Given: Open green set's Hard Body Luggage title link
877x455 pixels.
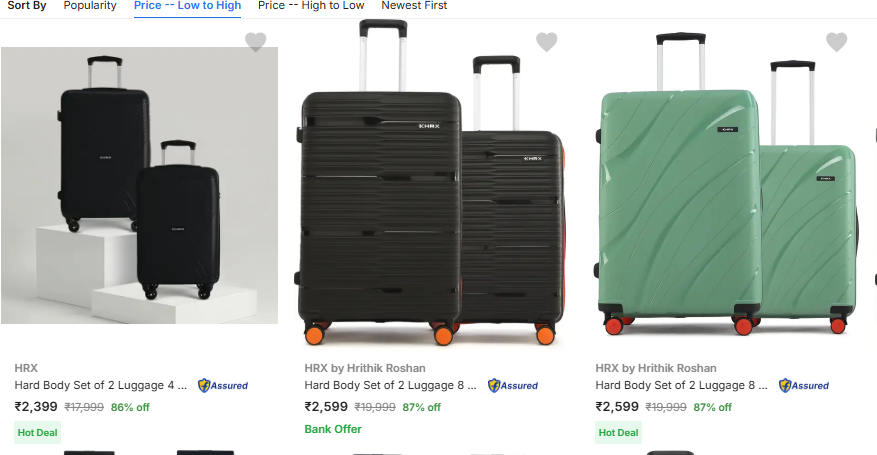Looking at the screenshot, I should tap(682, 385).
